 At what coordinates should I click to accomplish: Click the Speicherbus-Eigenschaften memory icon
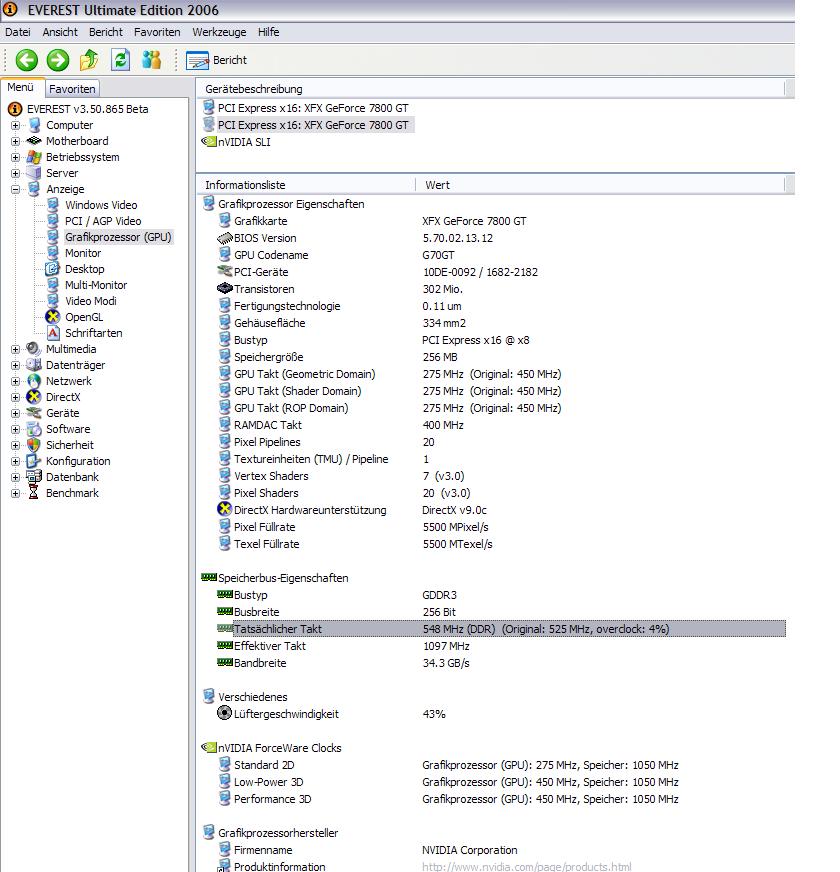(209, 578)
